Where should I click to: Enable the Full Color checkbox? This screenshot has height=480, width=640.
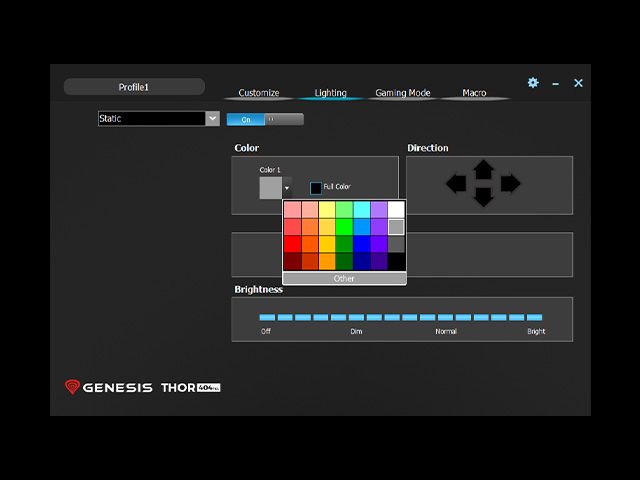coord(316,188)
